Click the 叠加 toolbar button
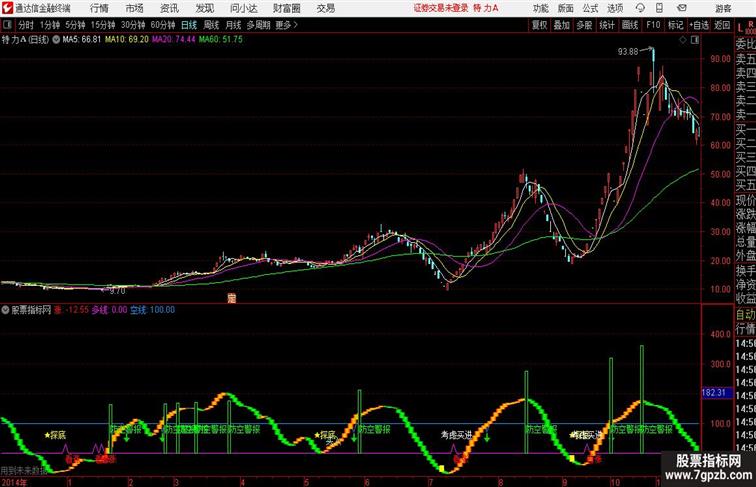Screen dimensions: 756x487 tap(562, 25)
